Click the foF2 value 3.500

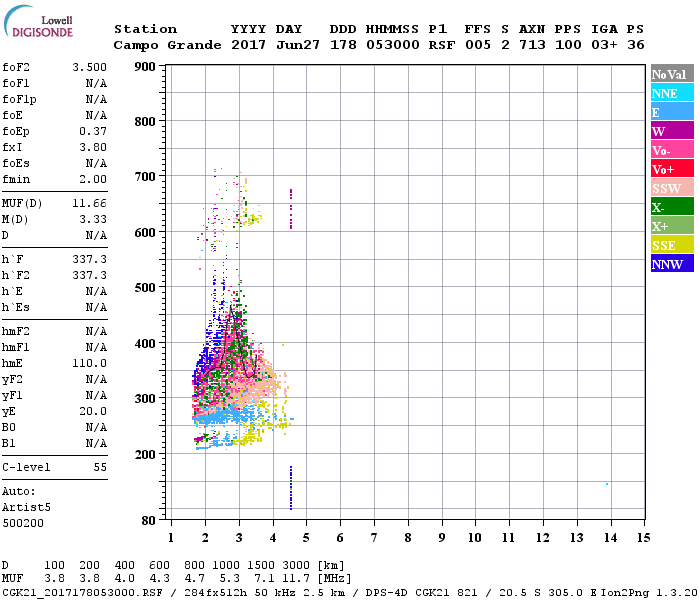(x=89, y=65)
